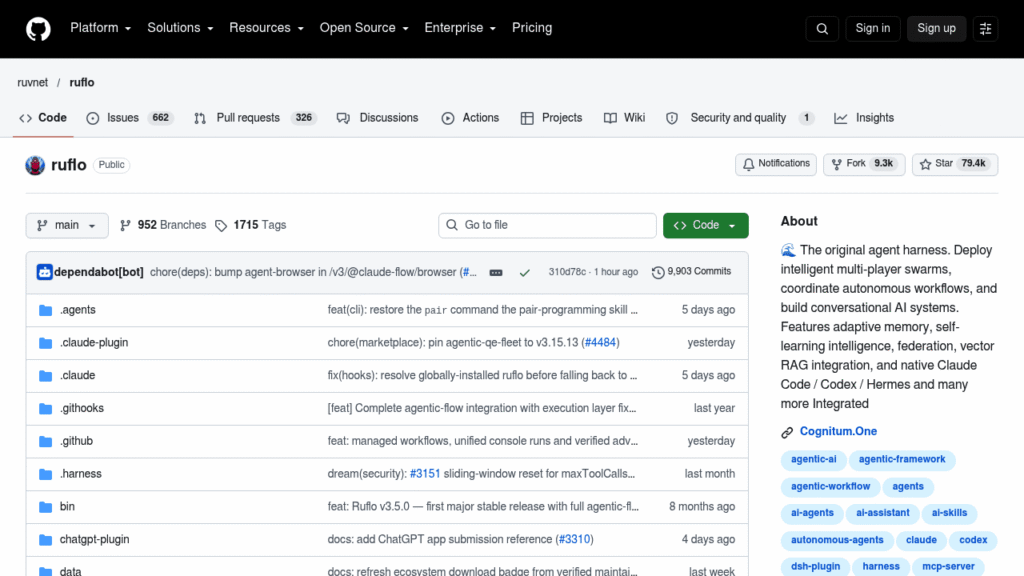Screen dimensions: 1024x576
Task: Click the link icon next to Cognitum.One
Action: (787, 432)
